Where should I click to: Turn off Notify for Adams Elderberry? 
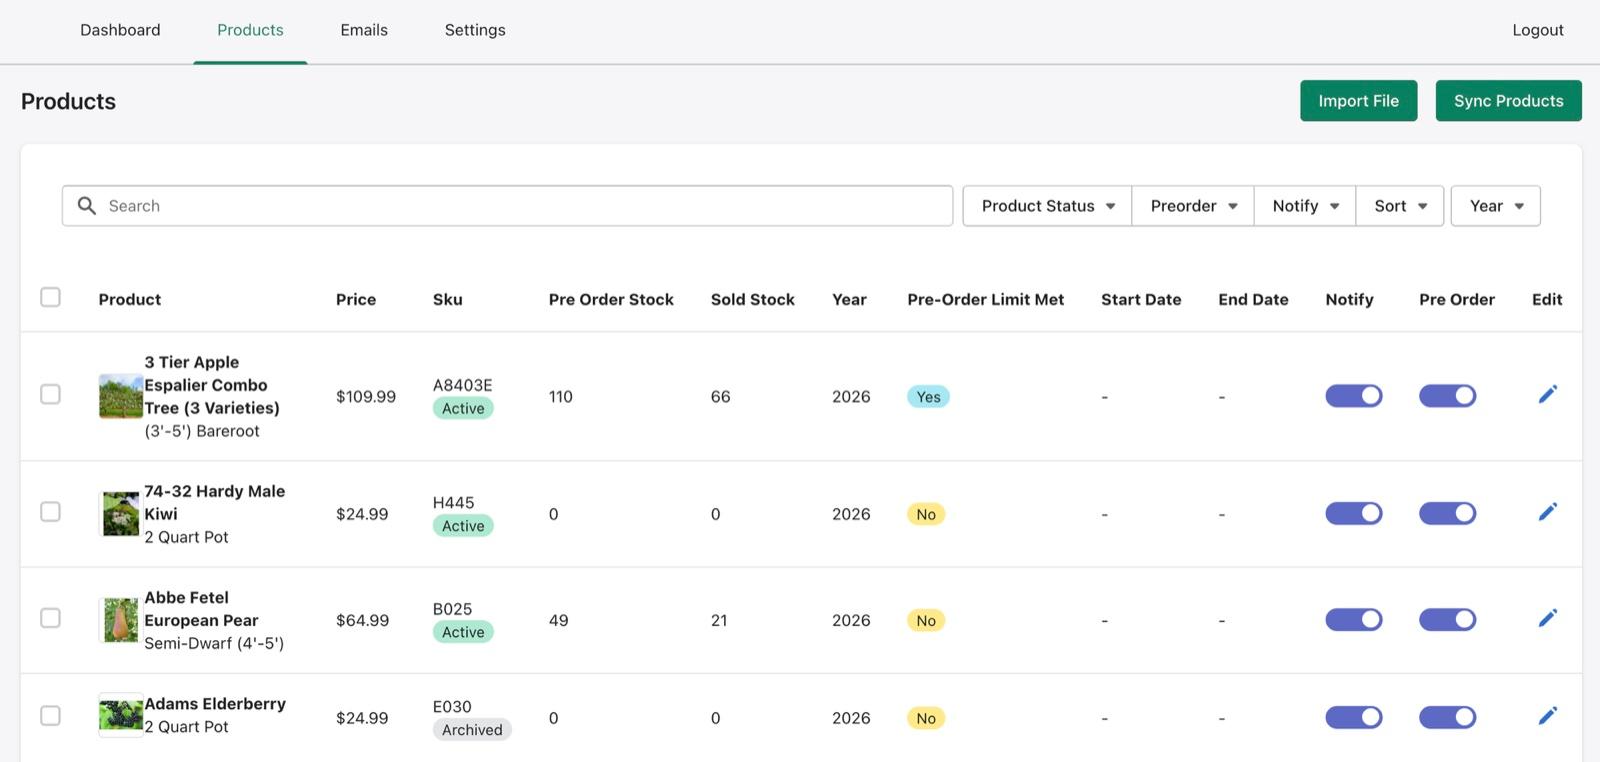point(1354,717)
